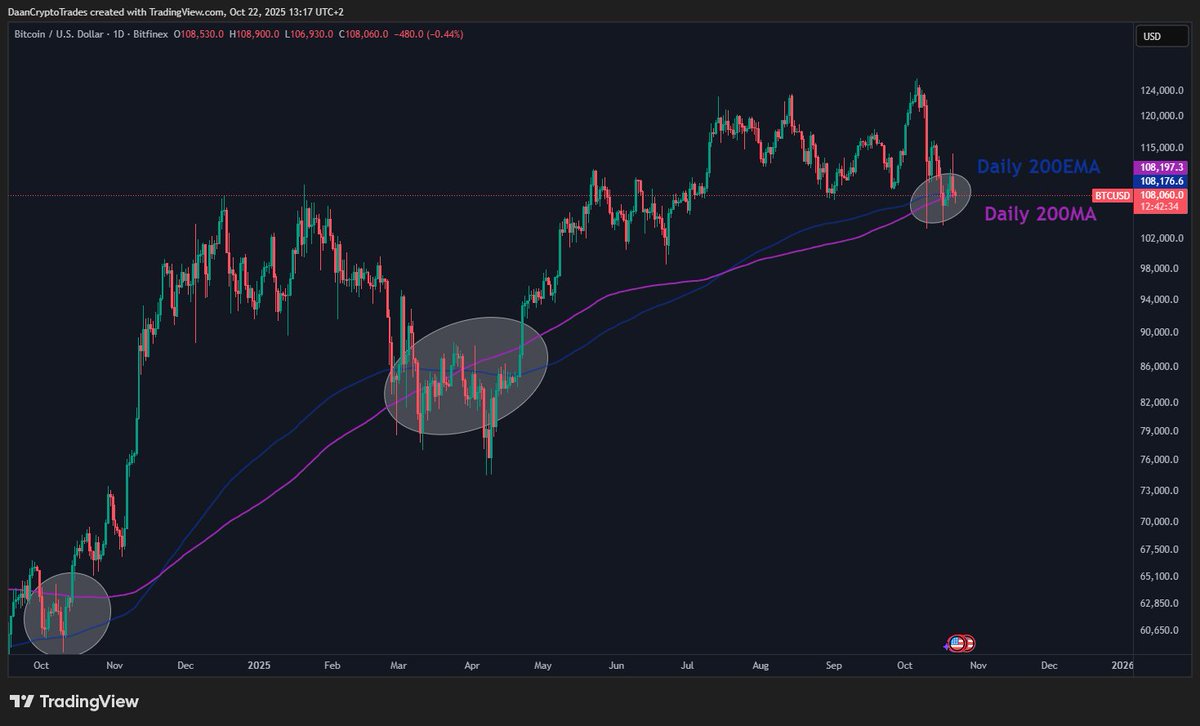Click the 2025 label on the time axis
The width and height of the screenshot is (1200, 726).
click(x=259, y=664)
